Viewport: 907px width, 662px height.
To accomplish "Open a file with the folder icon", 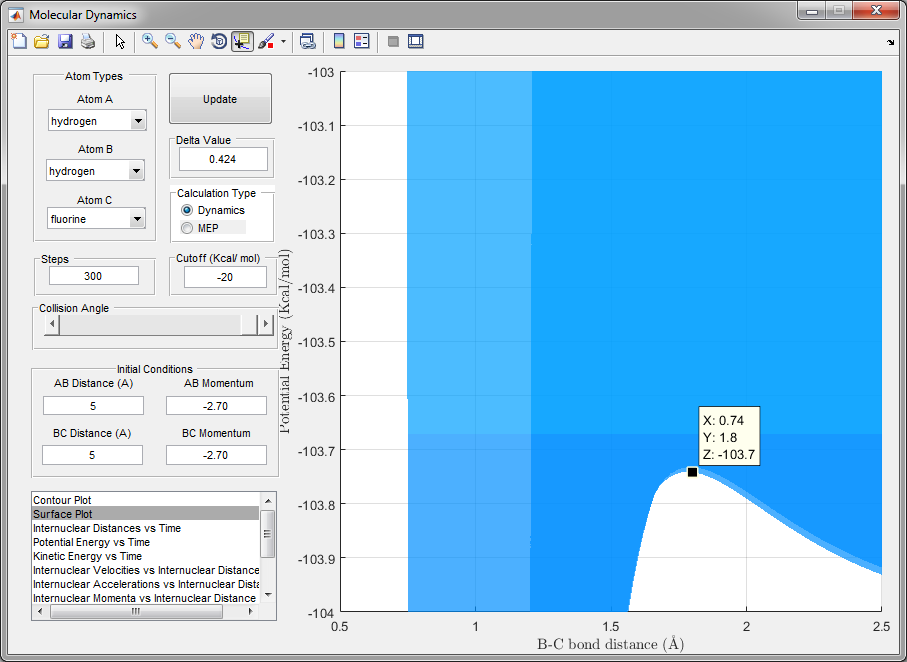I will (42, 41).
